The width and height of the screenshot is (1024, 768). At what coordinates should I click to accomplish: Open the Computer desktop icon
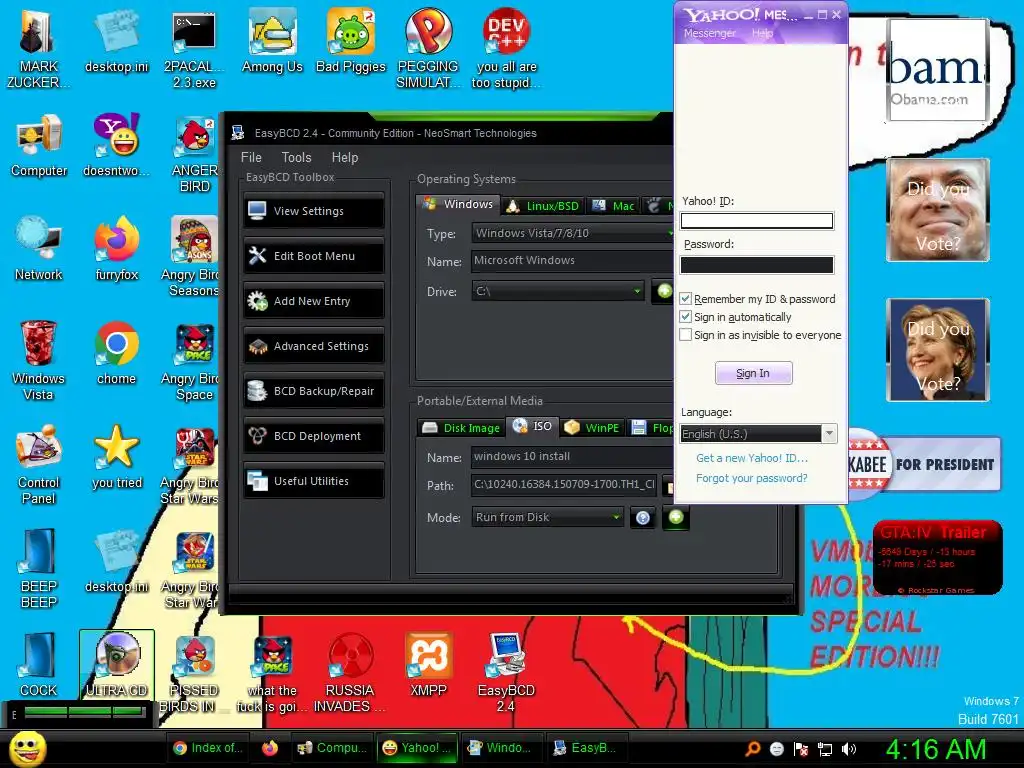point(39,145)
